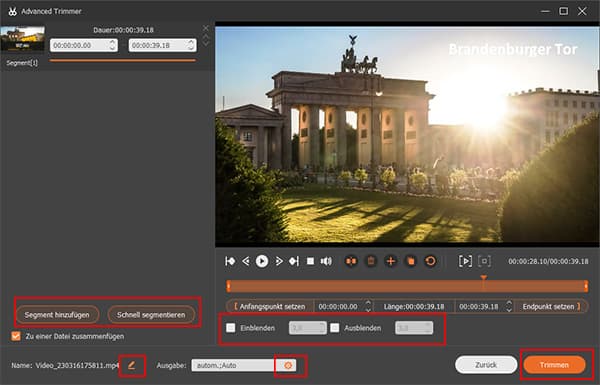This screenshot has width=600, height=385.
Task: Add a segment with the plus icon
Action: [391, 261]
